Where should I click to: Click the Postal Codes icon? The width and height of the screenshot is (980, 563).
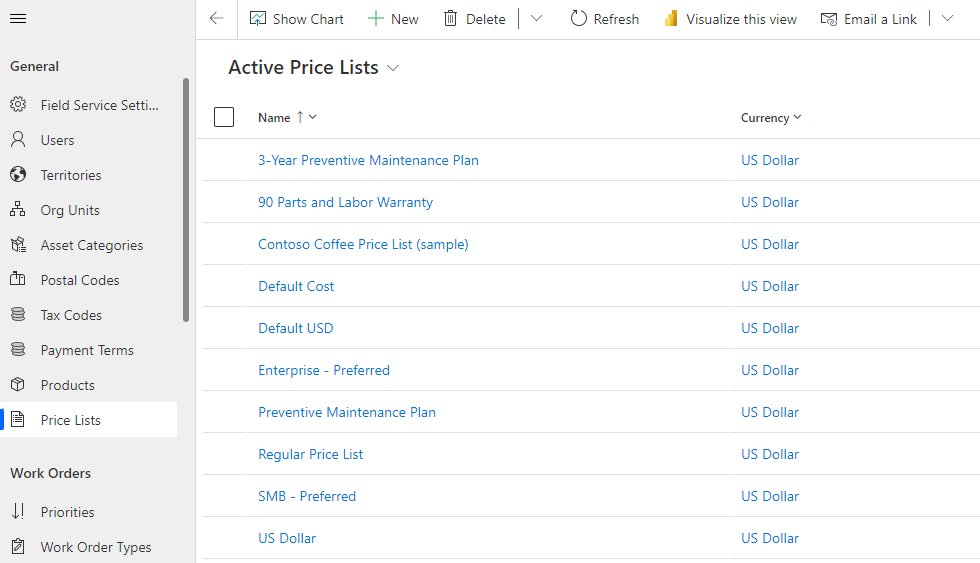(18, 279)
